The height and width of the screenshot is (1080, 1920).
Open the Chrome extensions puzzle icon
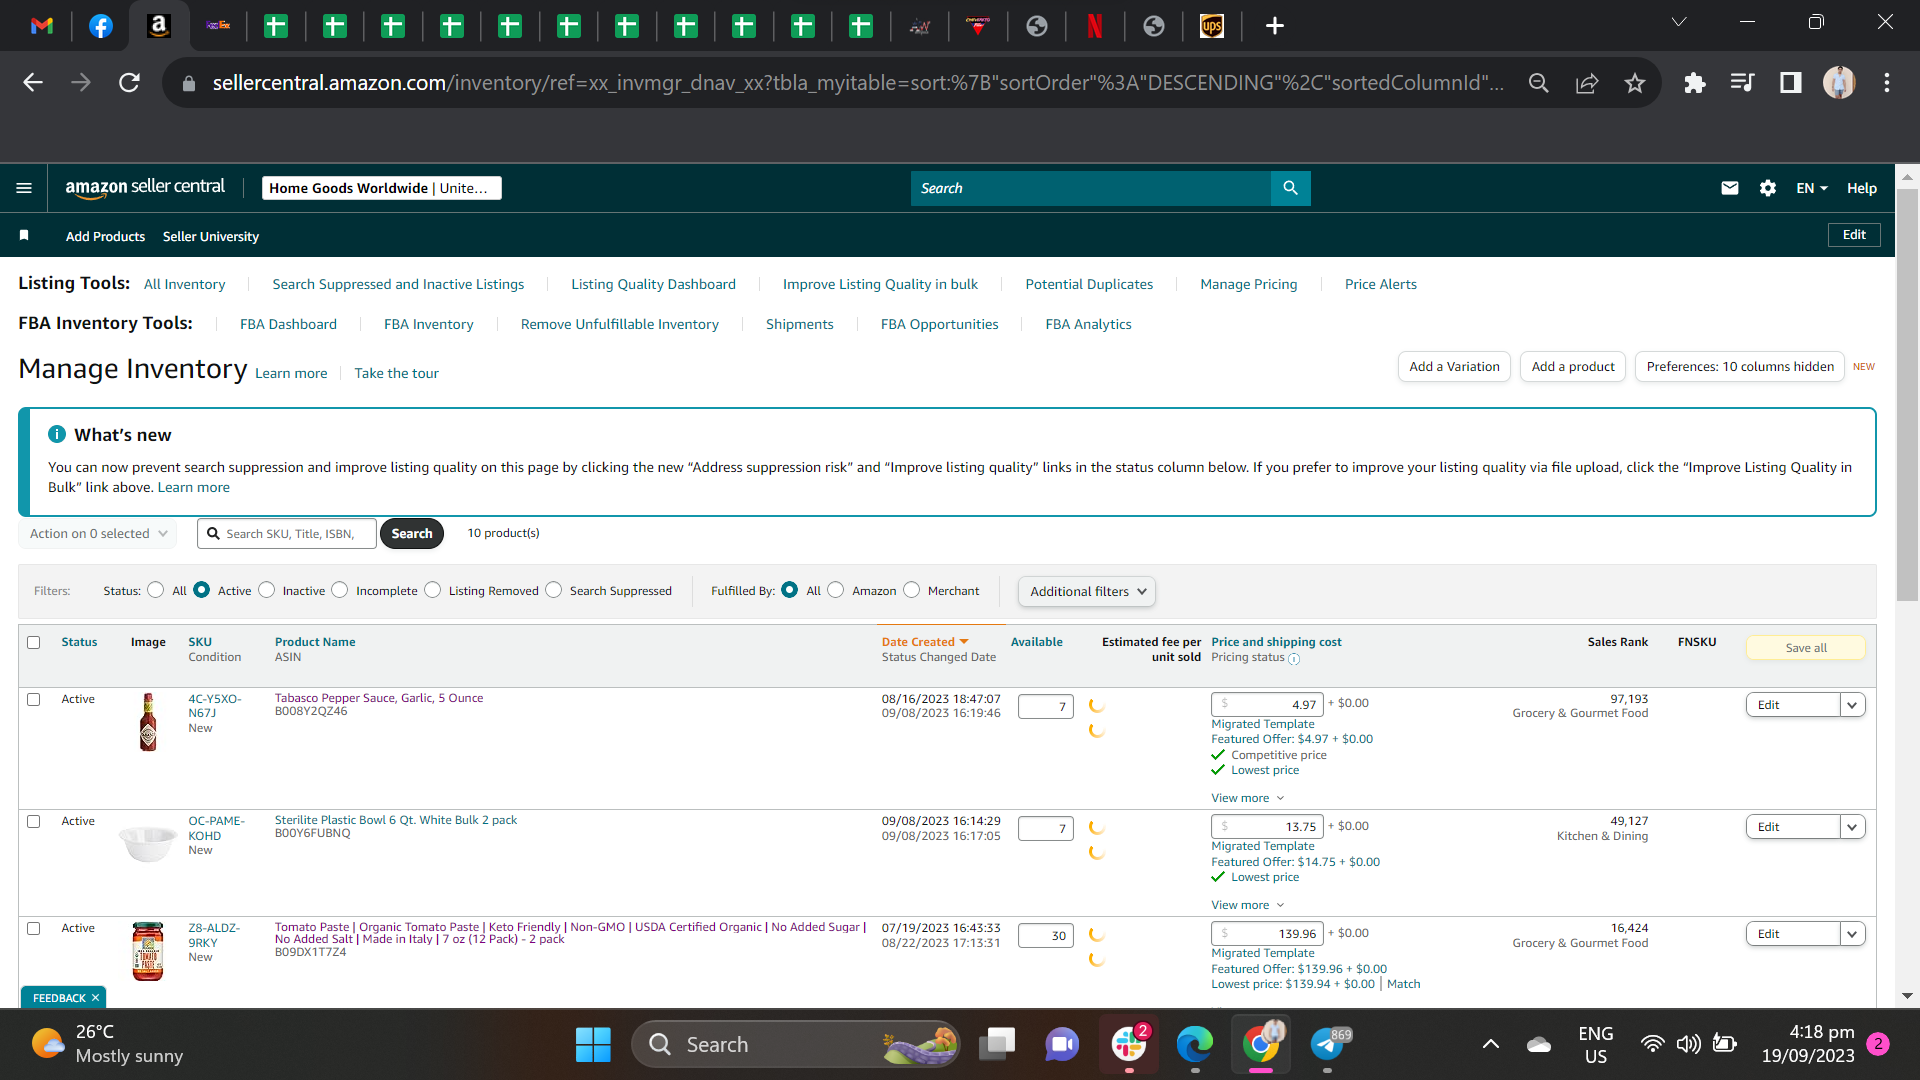1694,83
